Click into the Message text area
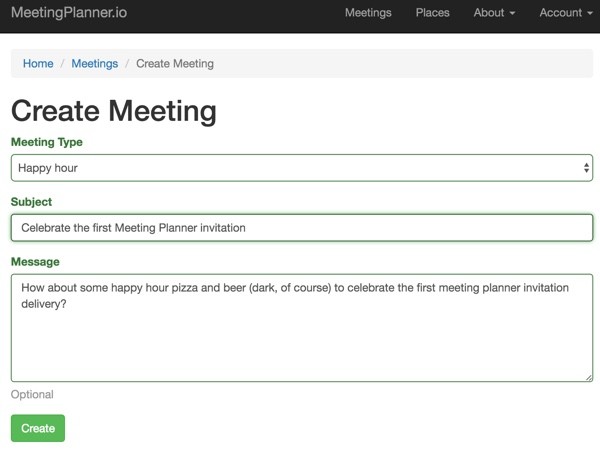600x452 pixels. (x=302, y=328)
